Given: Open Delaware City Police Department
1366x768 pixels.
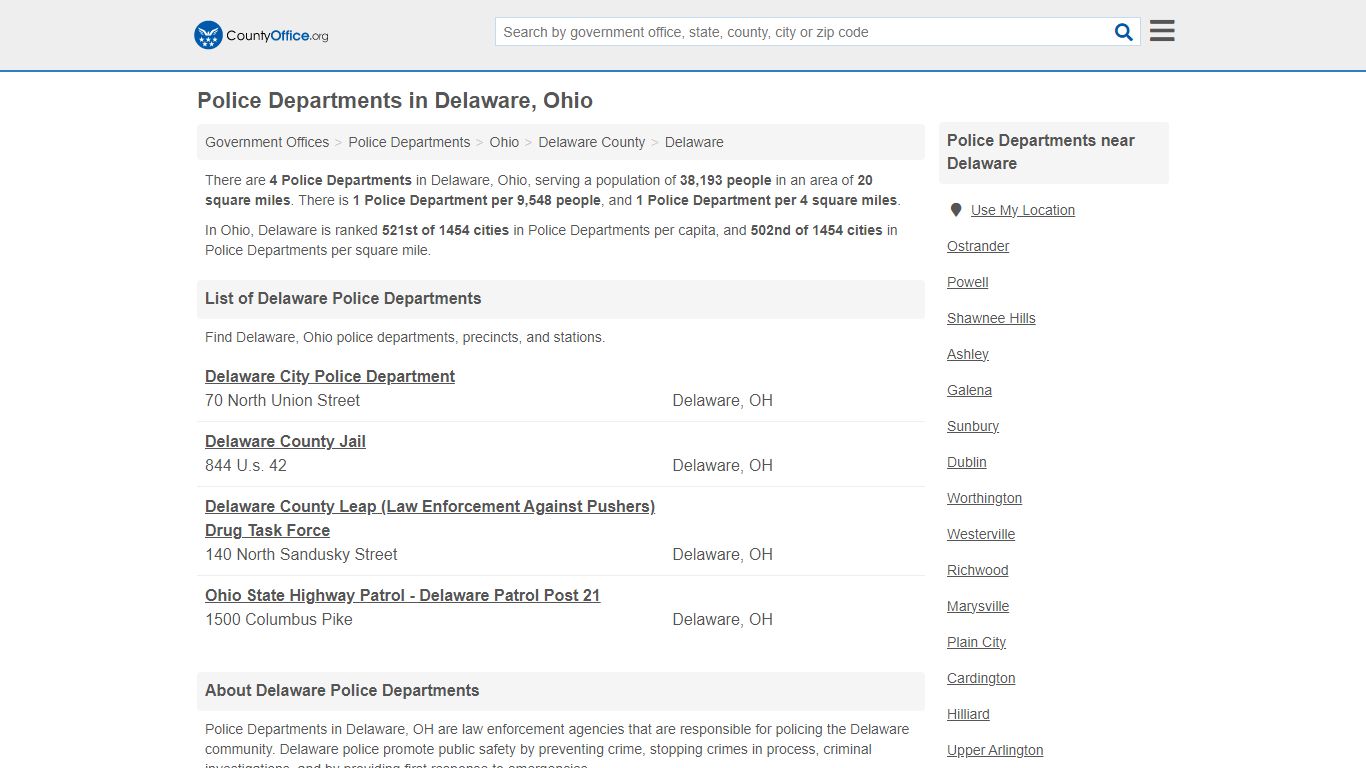Looking at the screenshot, I should point(330,376).
